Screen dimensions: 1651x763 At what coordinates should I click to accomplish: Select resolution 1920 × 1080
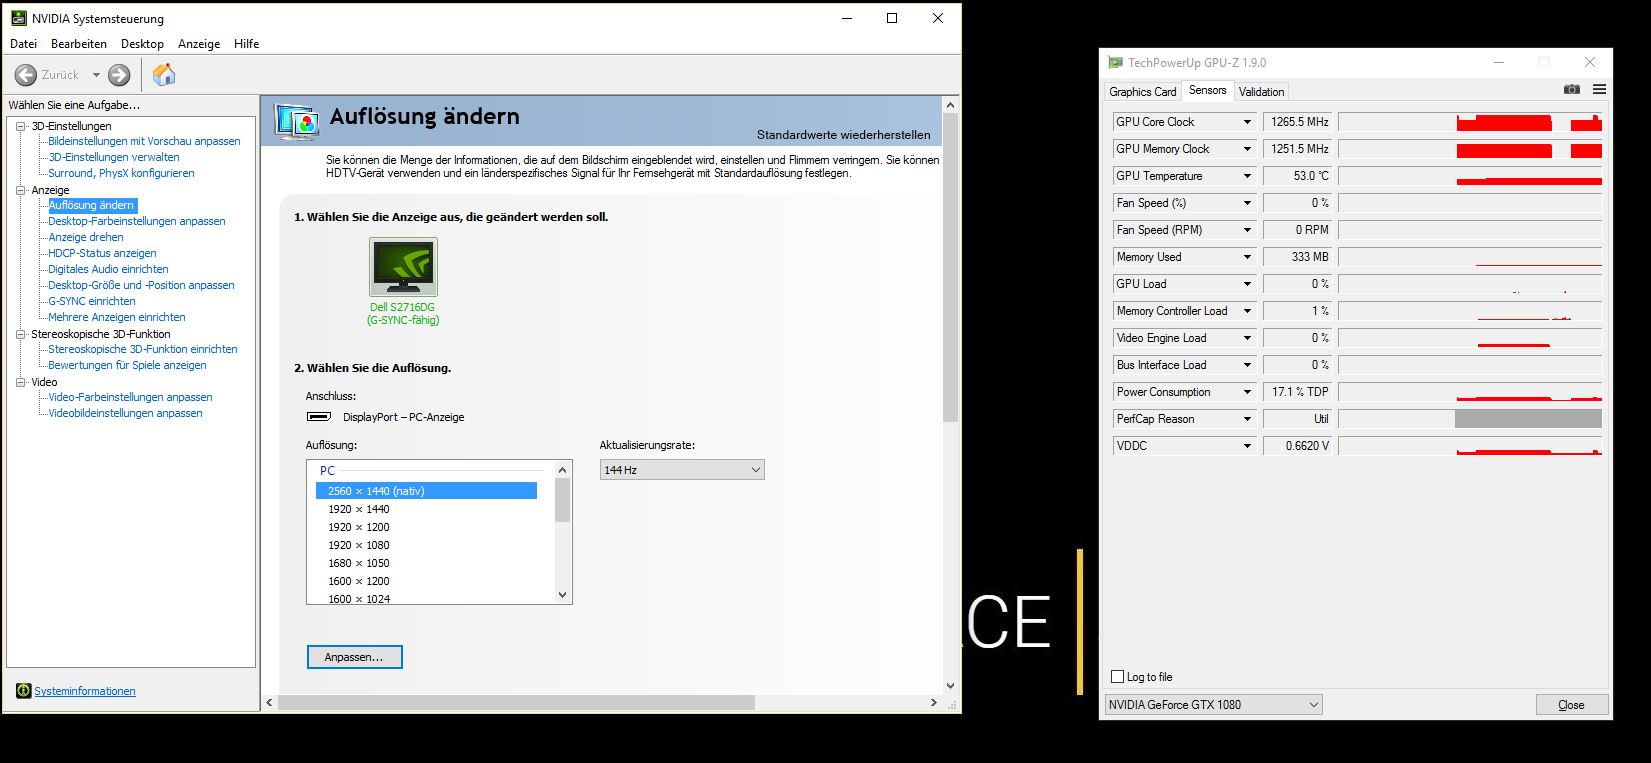[x=358, y=545]
